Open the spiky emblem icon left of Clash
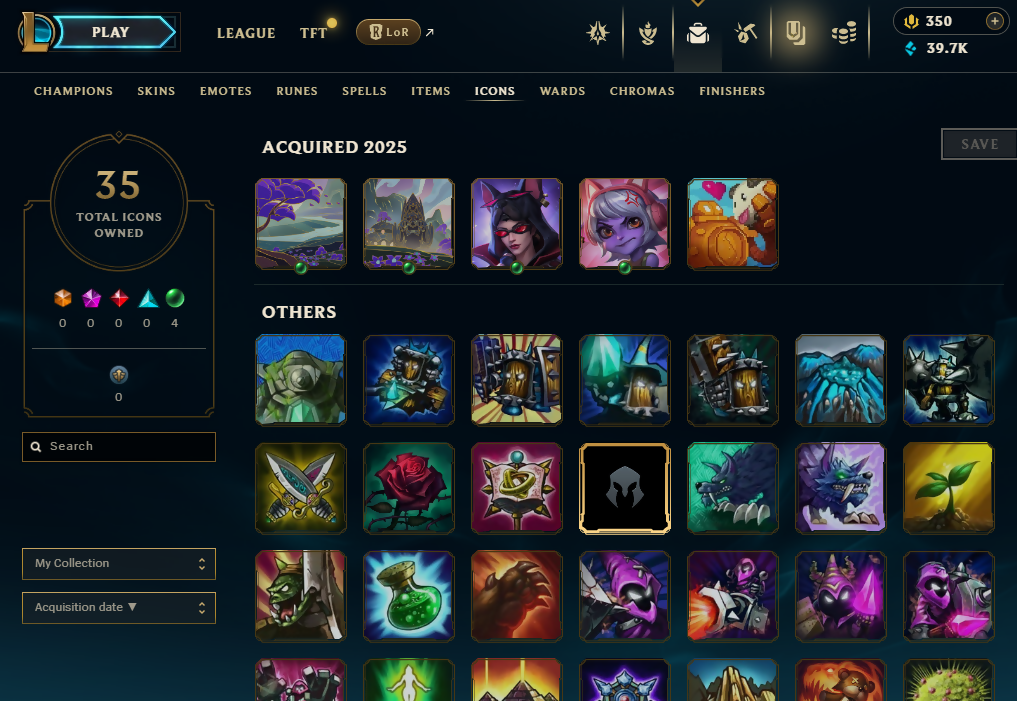 click(597, 32)
